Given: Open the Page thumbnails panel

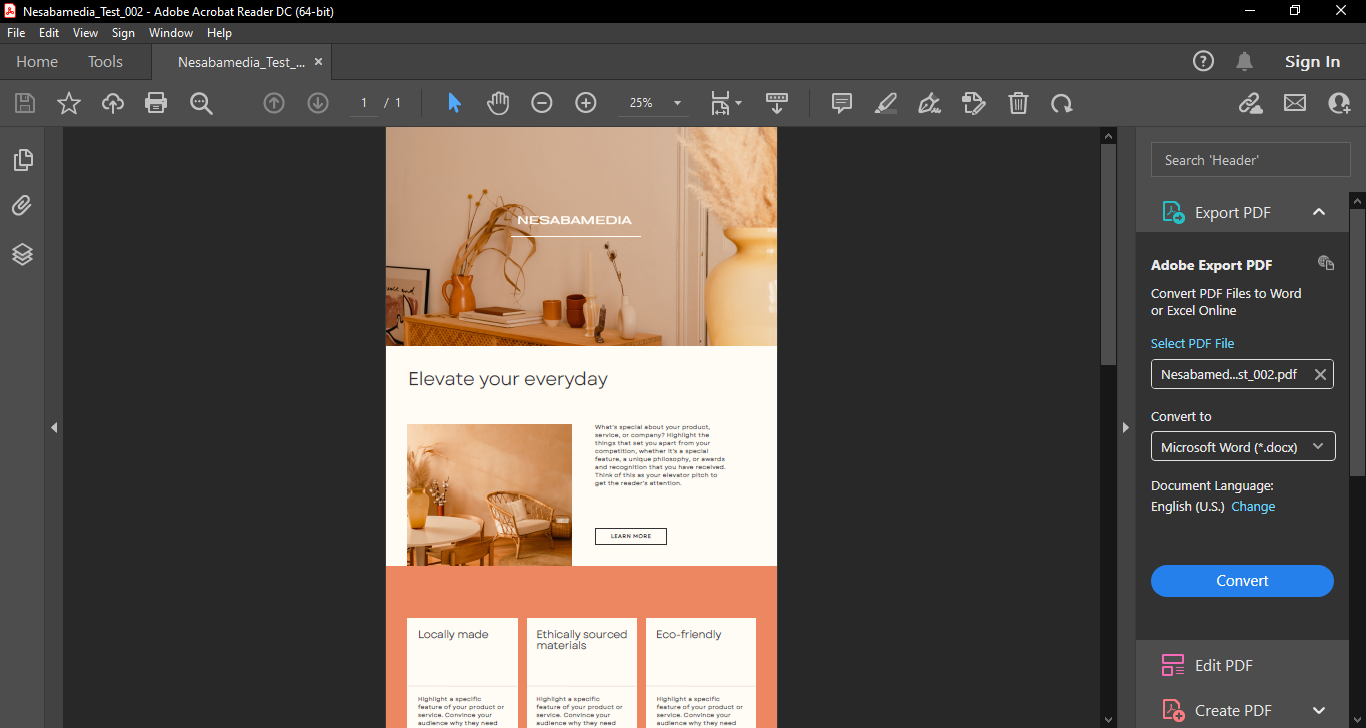Looking at the screenshot, I should pyautogui.click(x=22, y=160).
